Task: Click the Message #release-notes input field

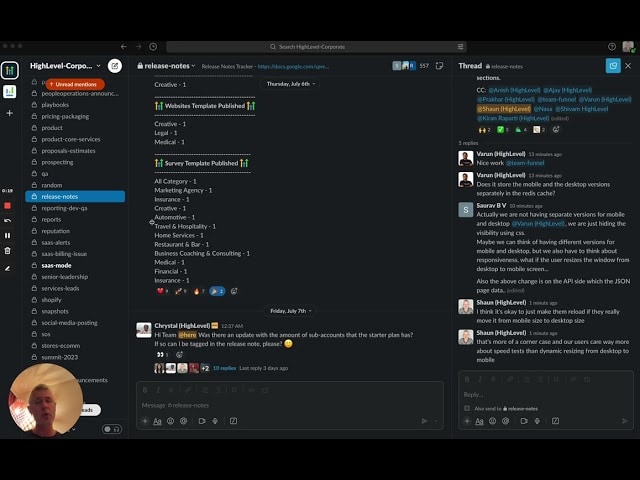Action: click(280, 405)
